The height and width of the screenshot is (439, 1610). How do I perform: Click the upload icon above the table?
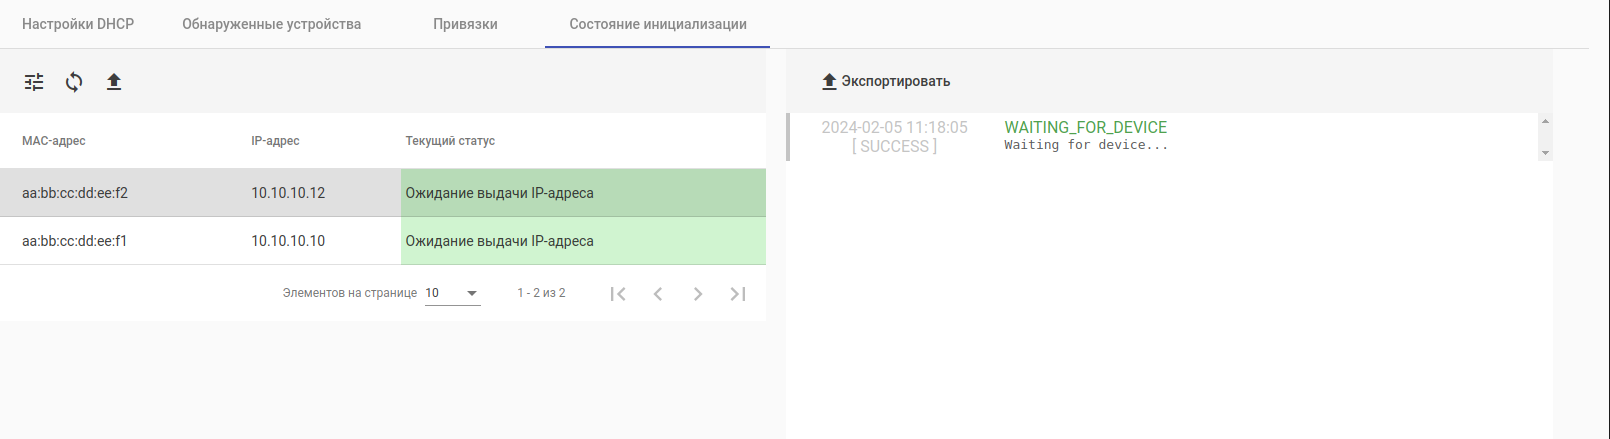[114, 82]
